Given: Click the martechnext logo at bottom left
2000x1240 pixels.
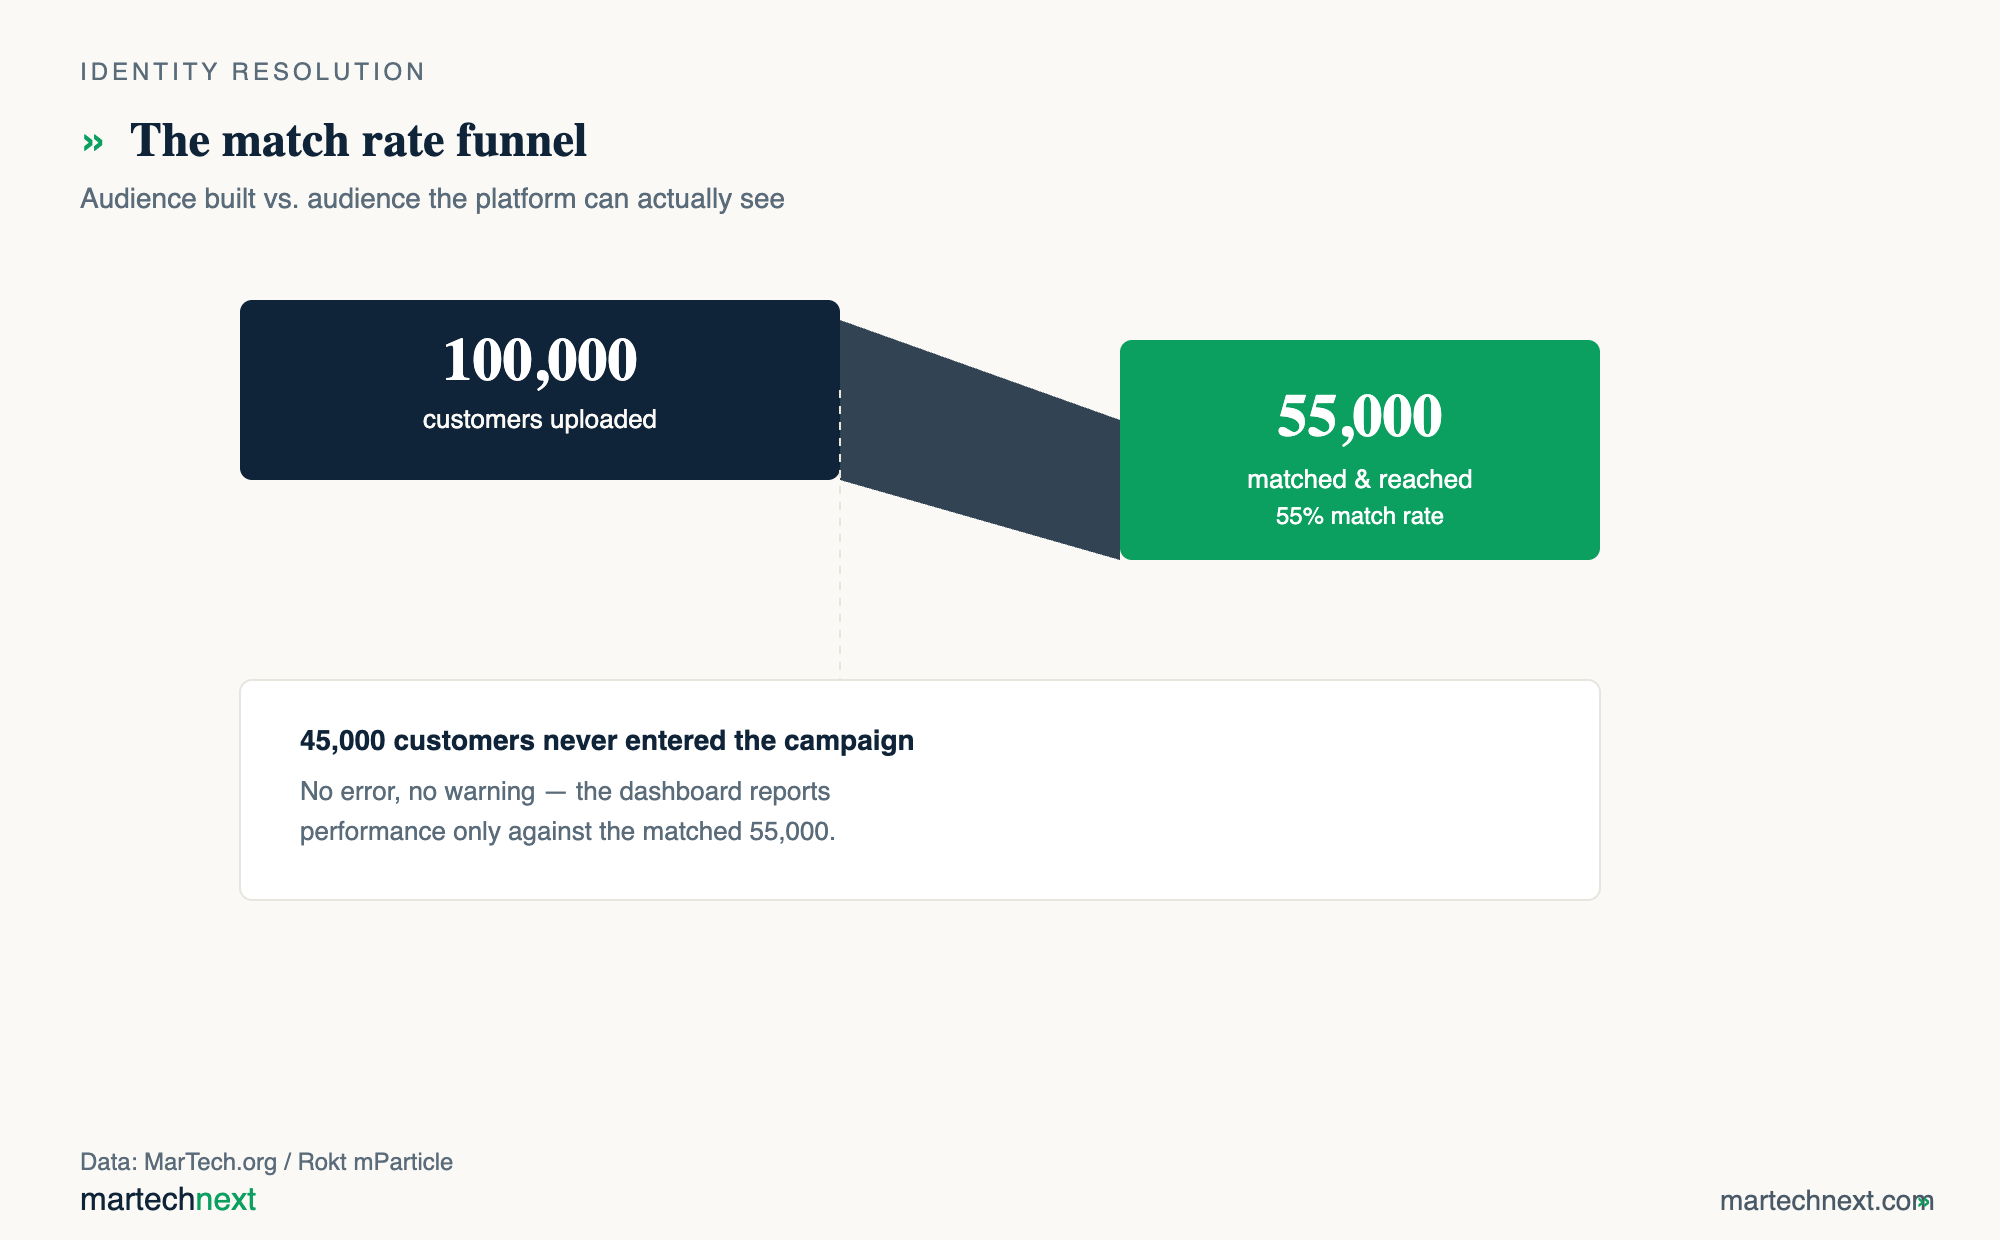Looking at the screenshot, I should pyautogui.click(x=168, y=1199).
